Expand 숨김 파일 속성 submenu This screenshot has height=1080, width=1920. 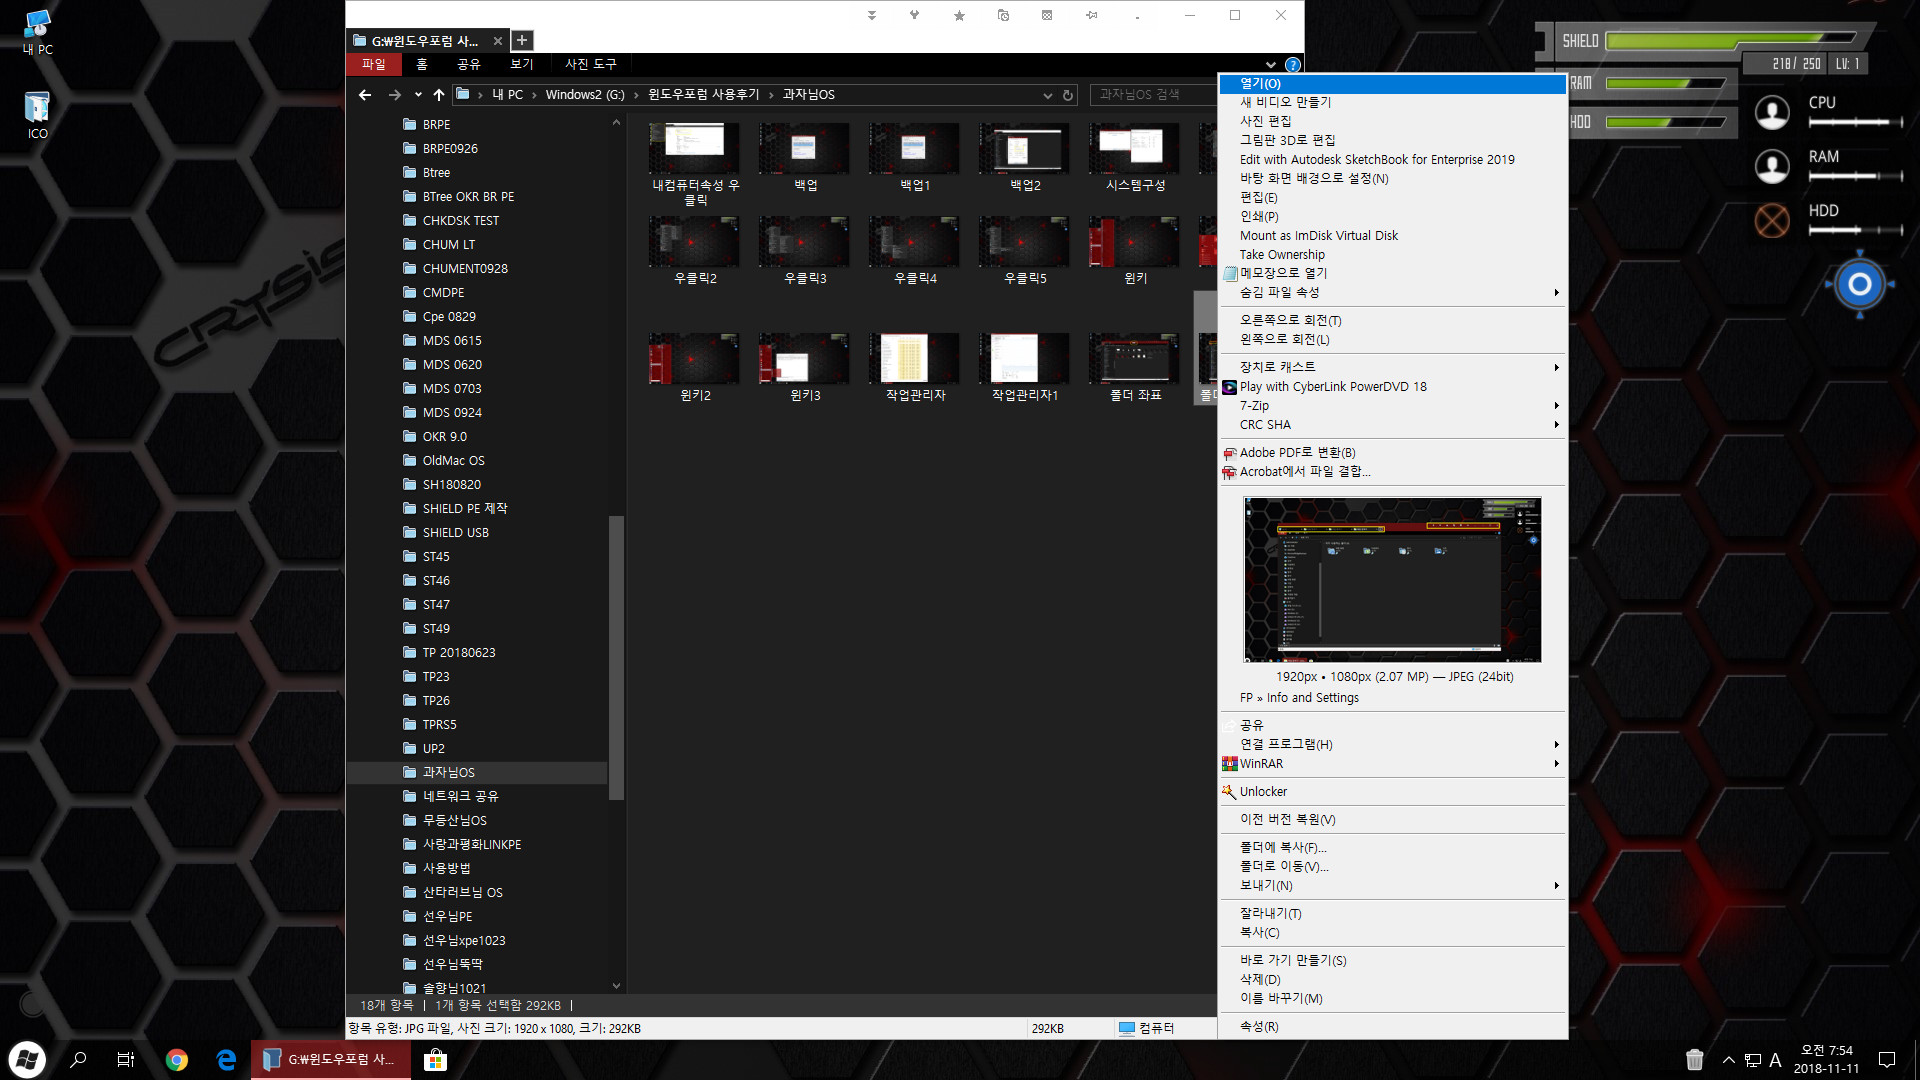point(1392,292)
